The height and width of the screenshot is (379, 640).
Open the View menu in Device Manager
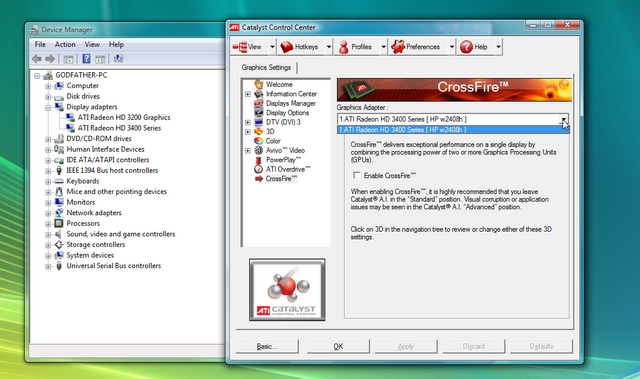pos(92,44)
